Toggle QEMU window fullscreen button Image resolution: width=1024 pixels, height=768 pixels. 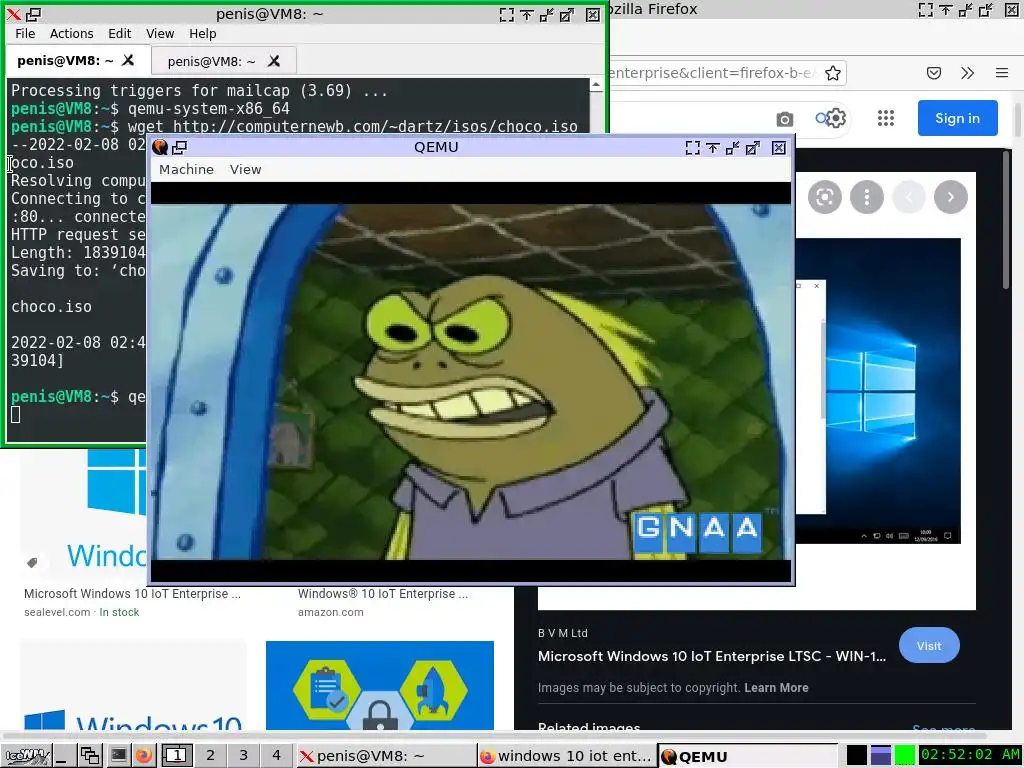click(692, 148)
